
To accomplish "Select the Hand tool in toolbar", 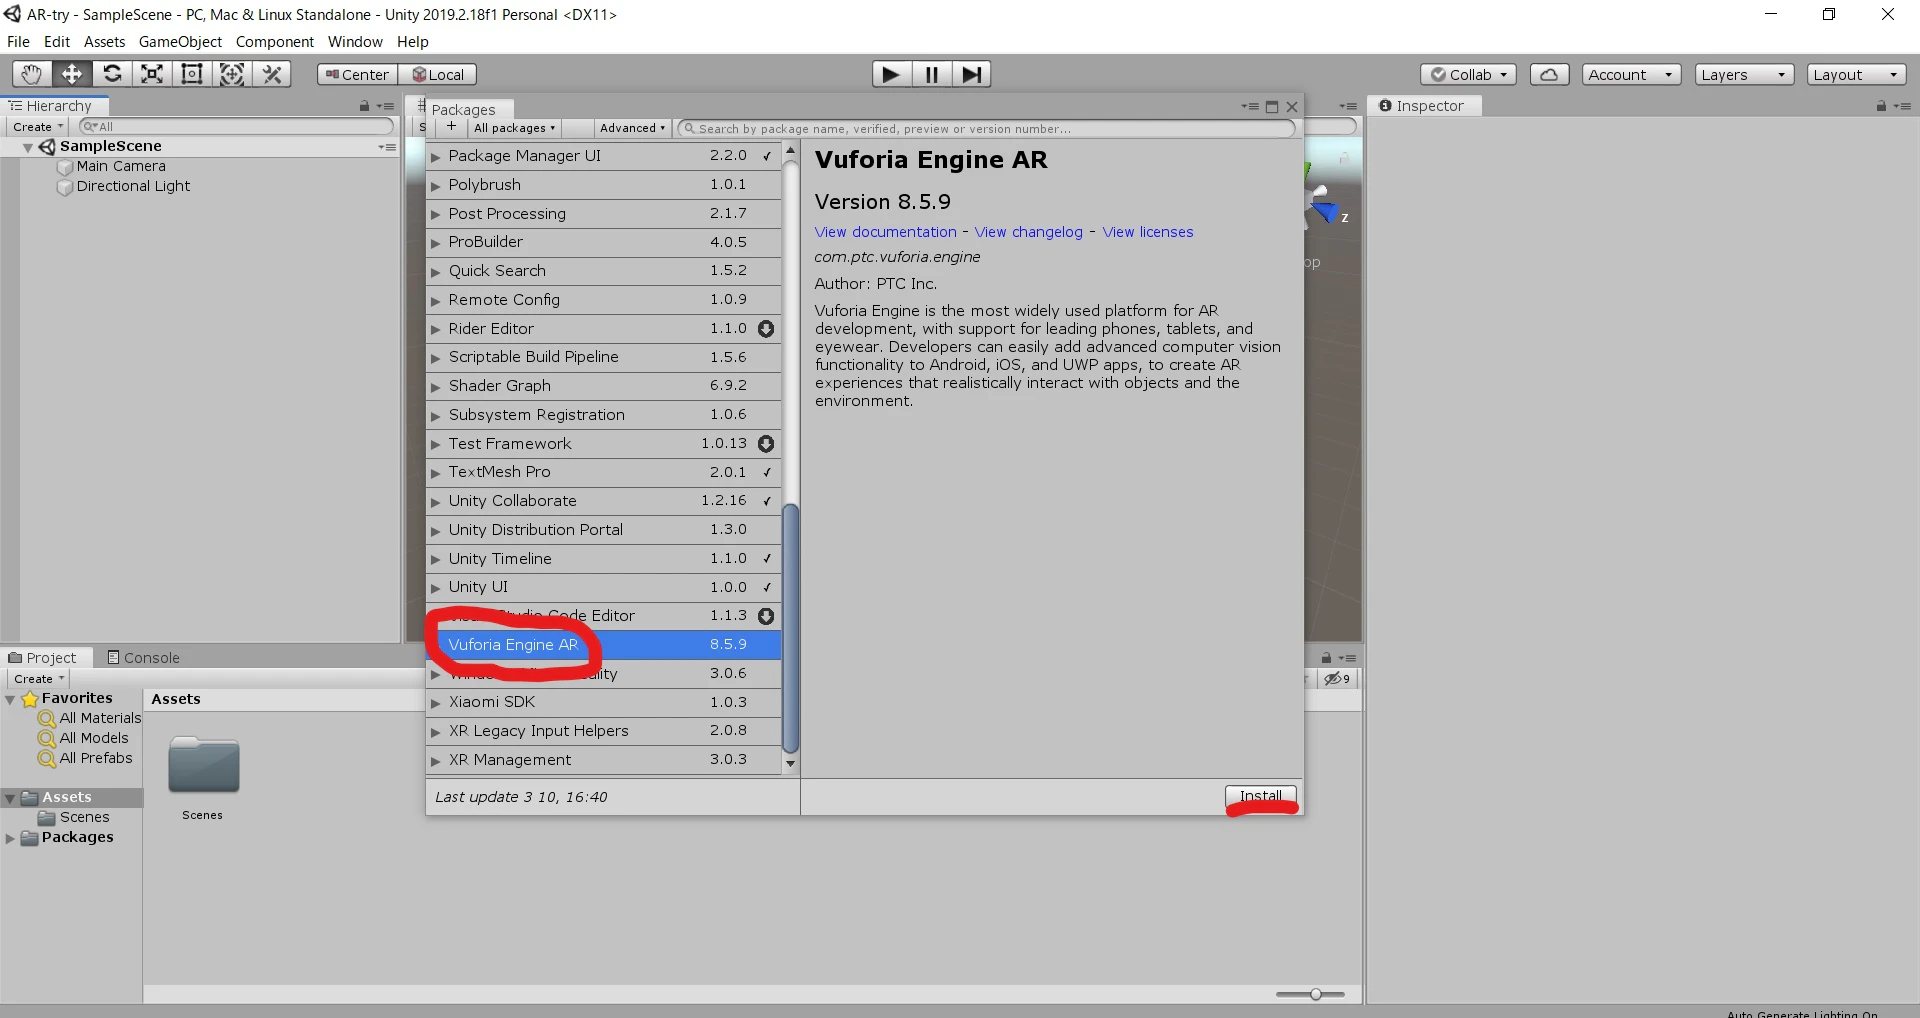I will click(x=32, y=74).
